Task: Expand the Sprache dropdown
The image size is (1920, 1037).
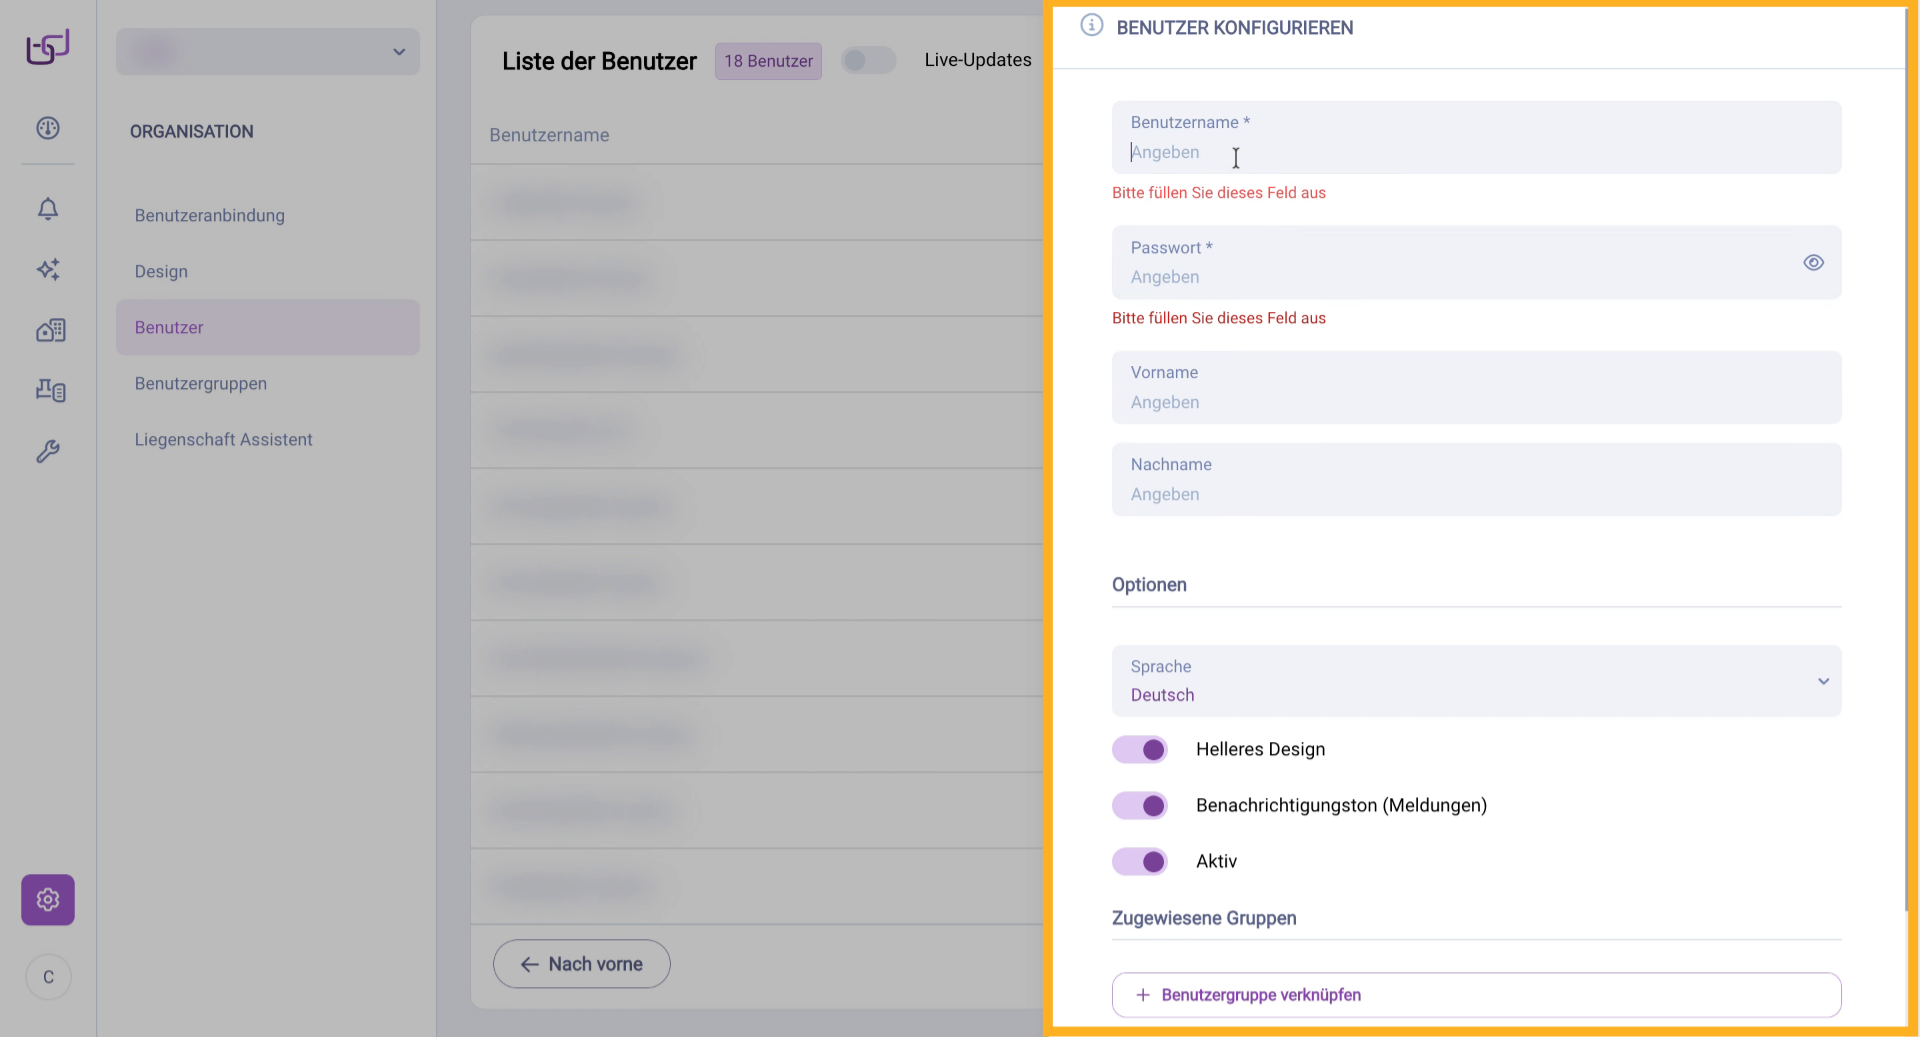Action: click(x=1476, y=681)
